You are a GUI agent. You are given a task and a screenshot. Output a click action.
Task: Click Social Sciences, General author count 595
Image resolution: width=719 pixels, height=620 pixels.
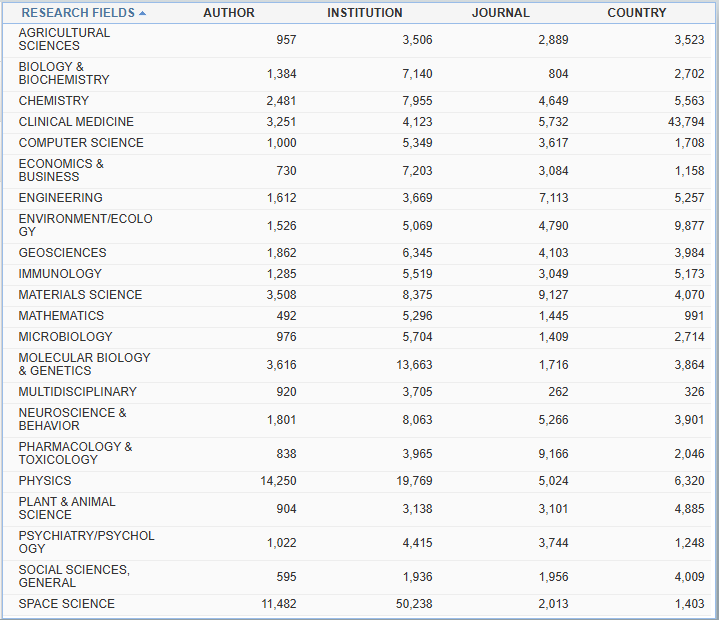(287, 577)
